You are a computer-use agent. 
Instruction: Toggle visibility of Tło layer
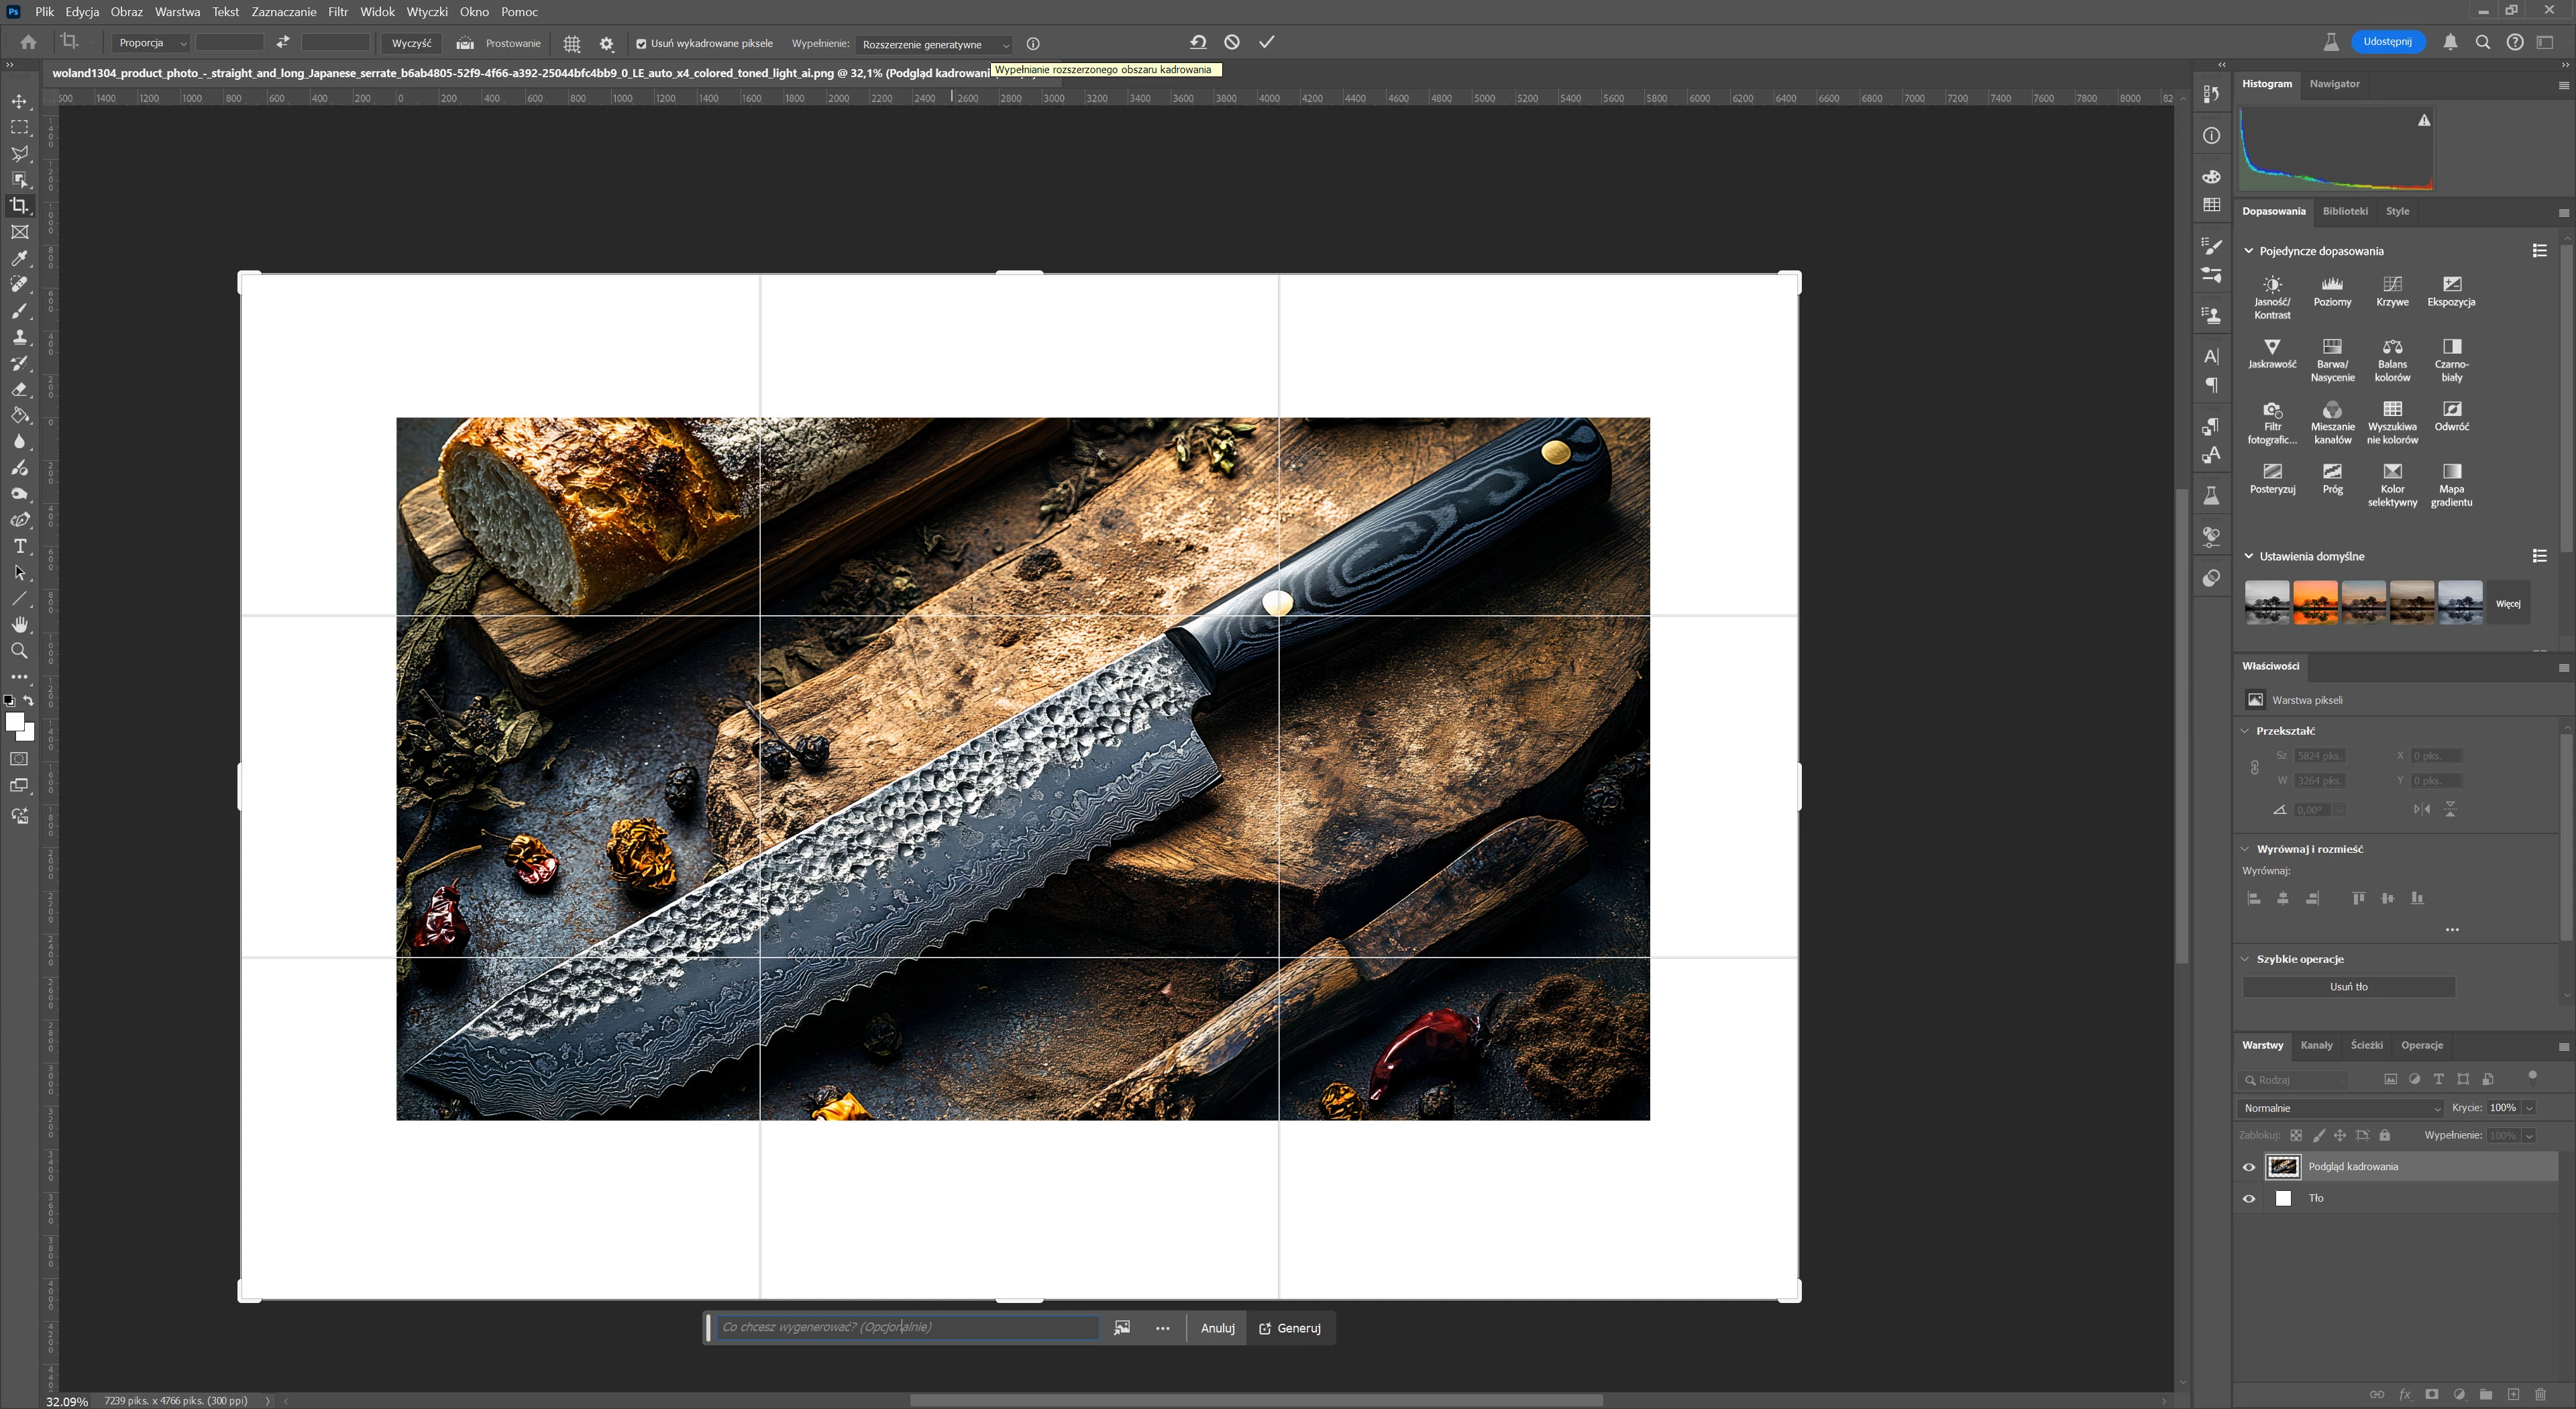[2249, 1198]
